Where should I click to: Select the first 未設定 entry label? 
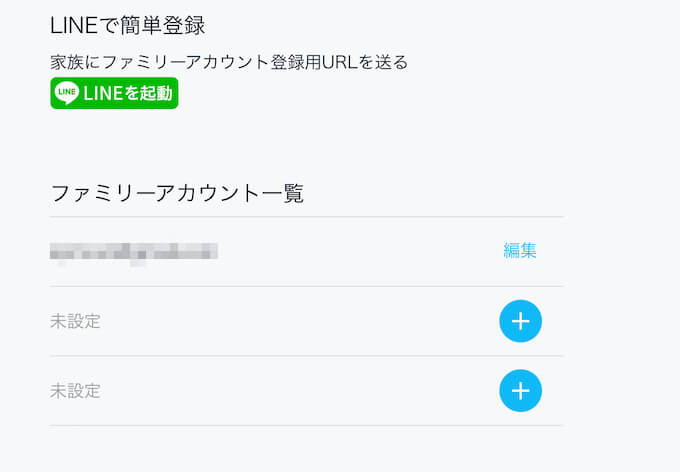75,321
